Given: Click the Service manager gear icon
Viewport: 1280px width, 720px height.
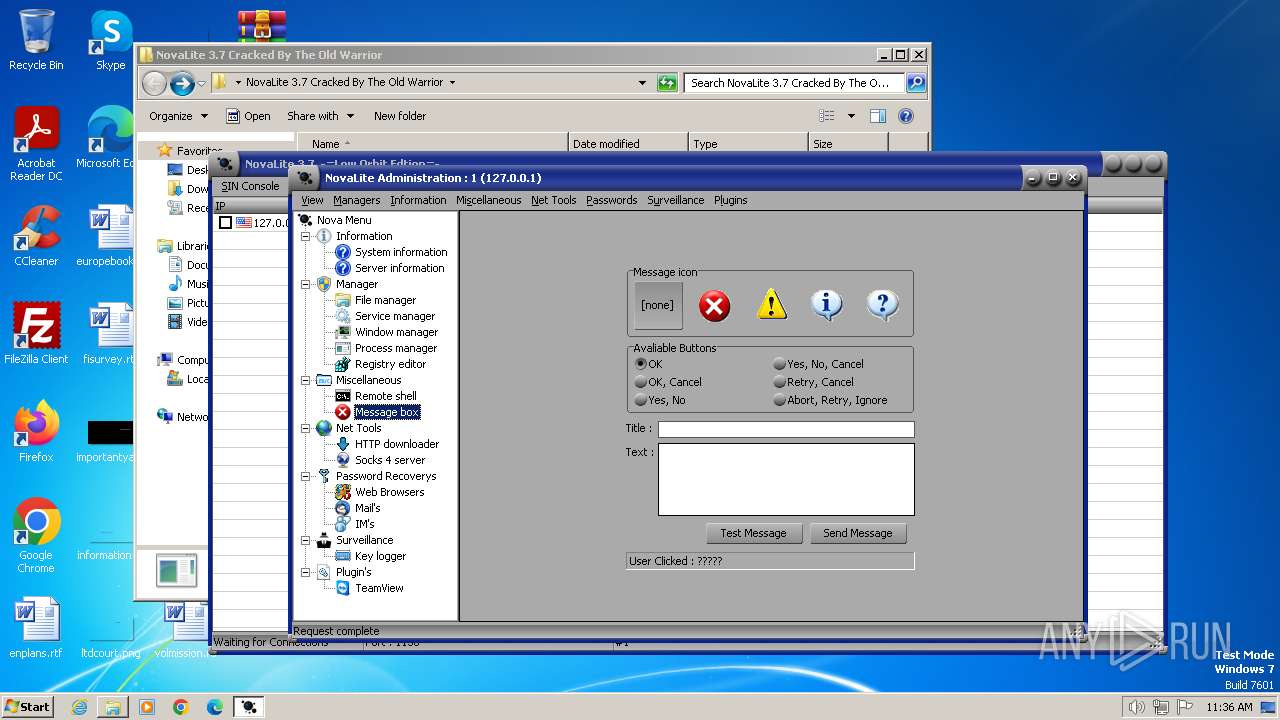Looking at the screenshot, I should click(x=343, y=316).
